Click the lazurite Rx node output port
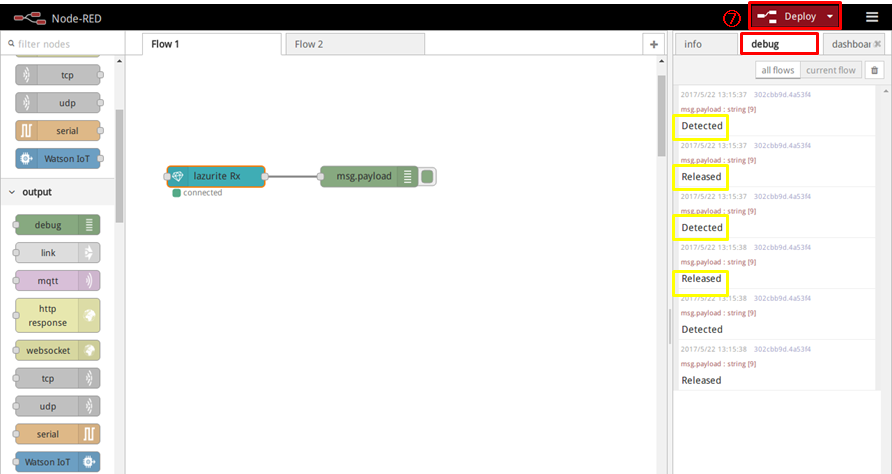The image size is (892, 474). point(265,176)
